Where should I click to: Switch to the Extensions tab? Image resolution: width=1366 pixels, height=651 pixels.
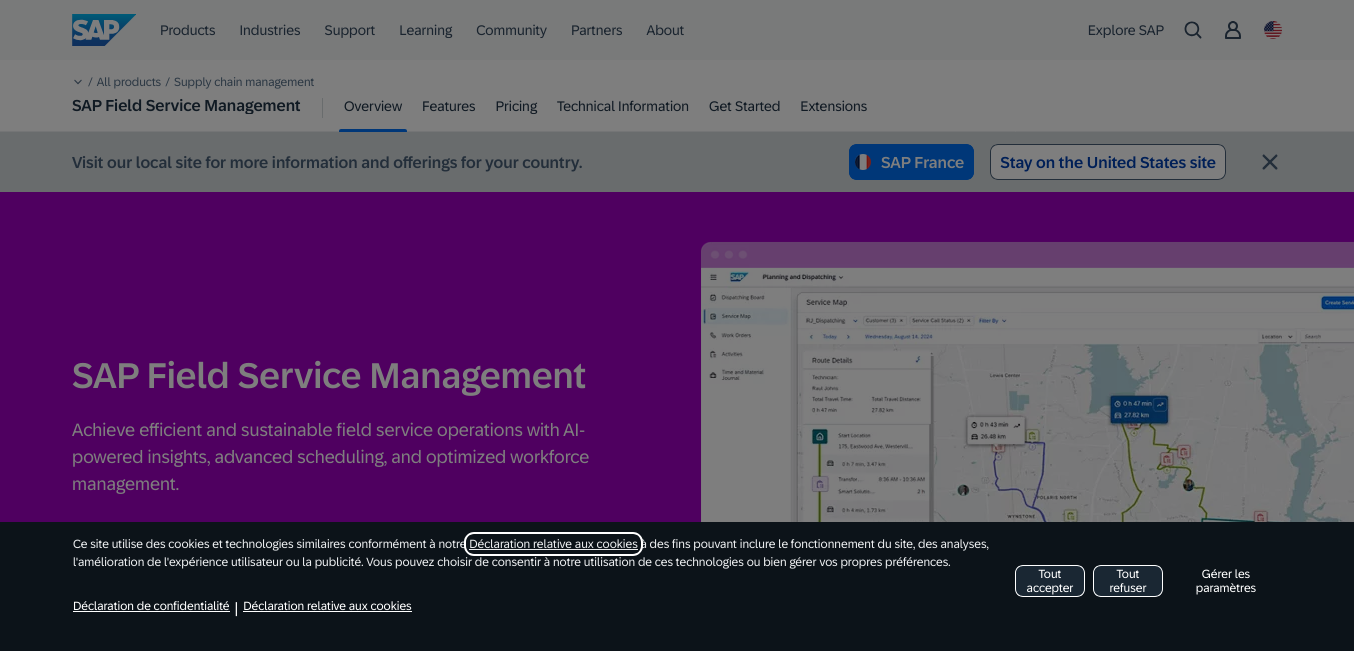point(834,106)
